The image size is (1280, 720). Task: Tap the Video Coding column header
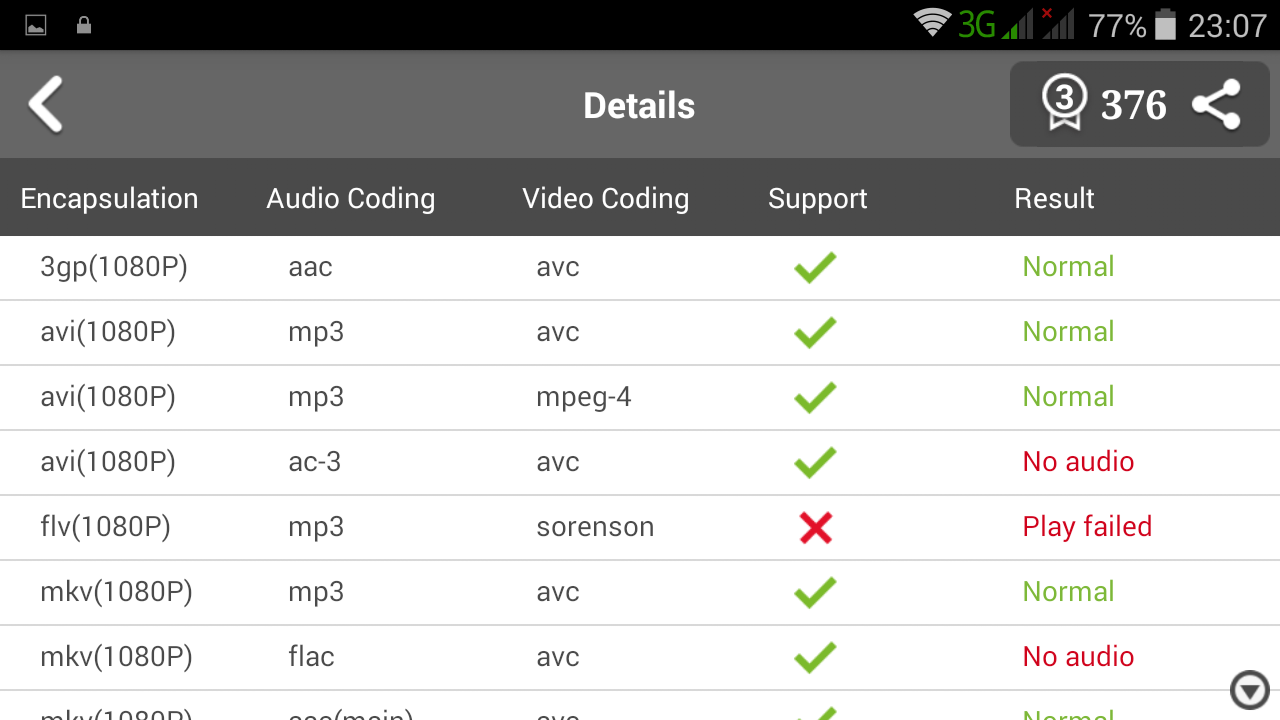[x=605, y=198]
